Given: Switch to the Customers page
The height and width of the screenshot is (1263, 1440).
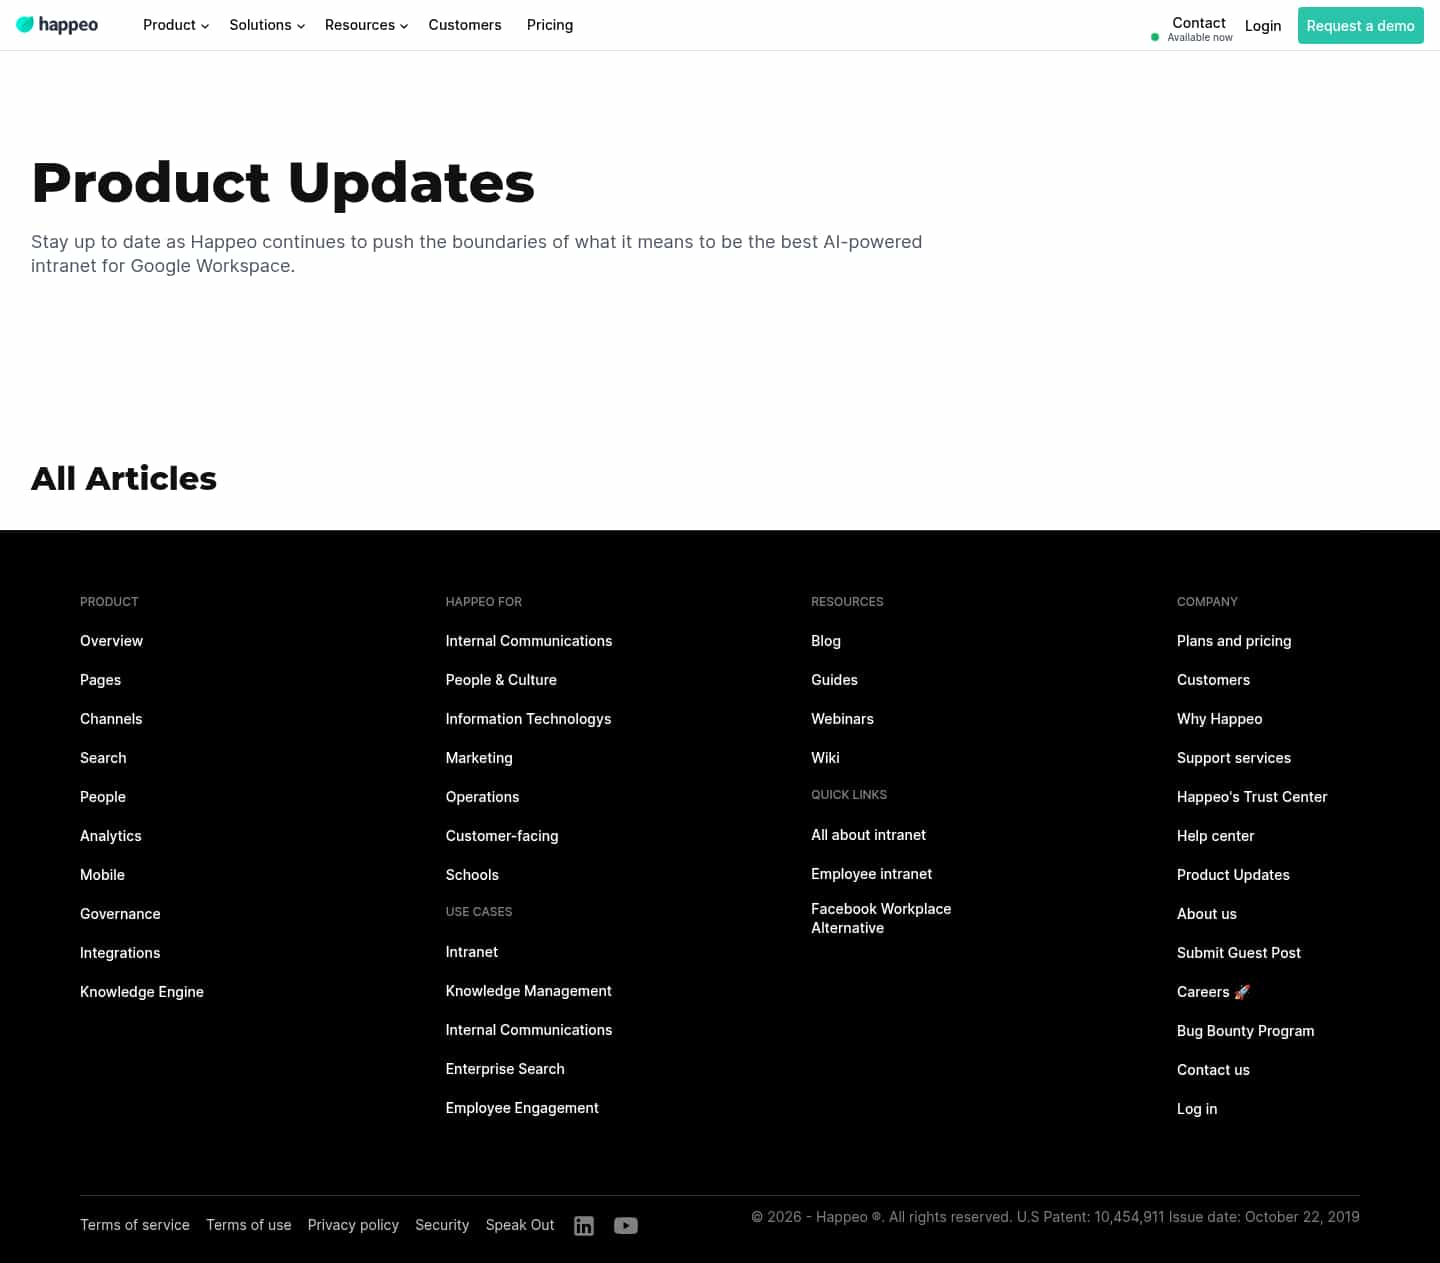Looking at the screenshot, I should tap(465, 25).
